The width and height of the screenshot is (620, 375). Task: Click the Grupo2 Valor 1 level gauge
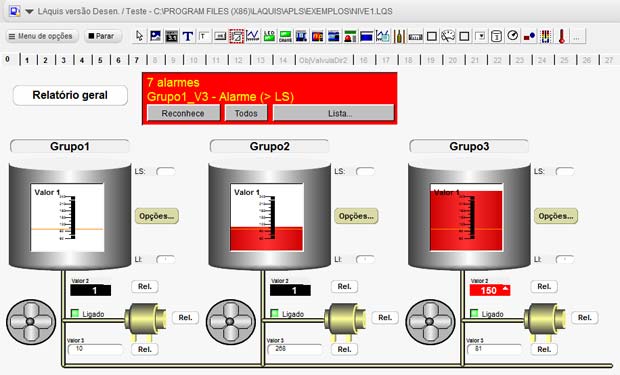[x=267, y=218]
